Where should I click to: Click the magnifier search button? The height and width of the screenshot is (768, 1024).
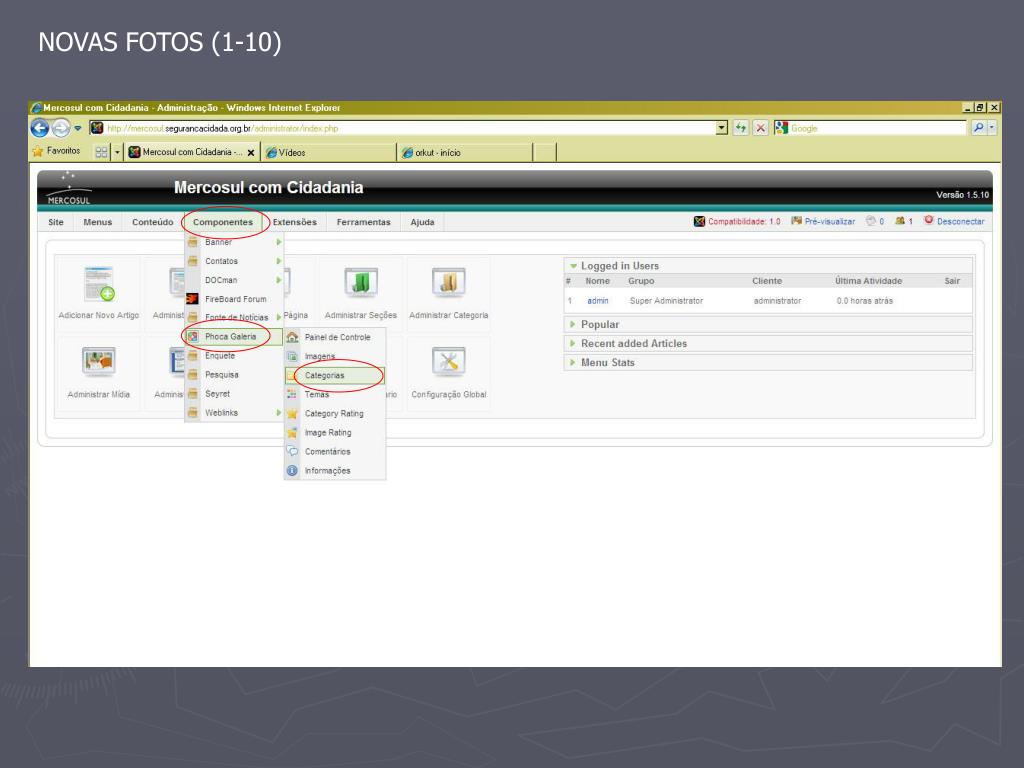(978, 128)
